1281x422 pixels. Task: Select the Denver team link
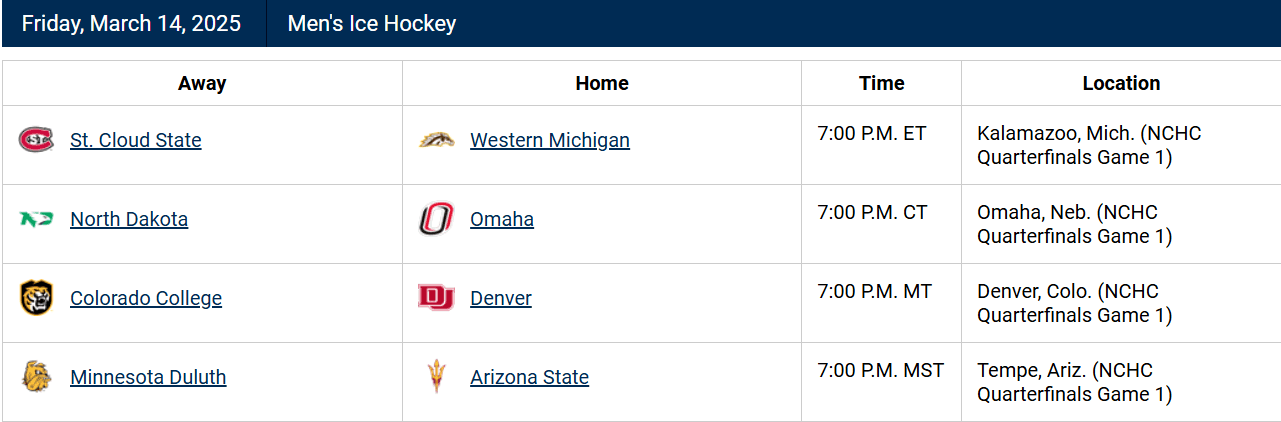click(x=501, y=298)
